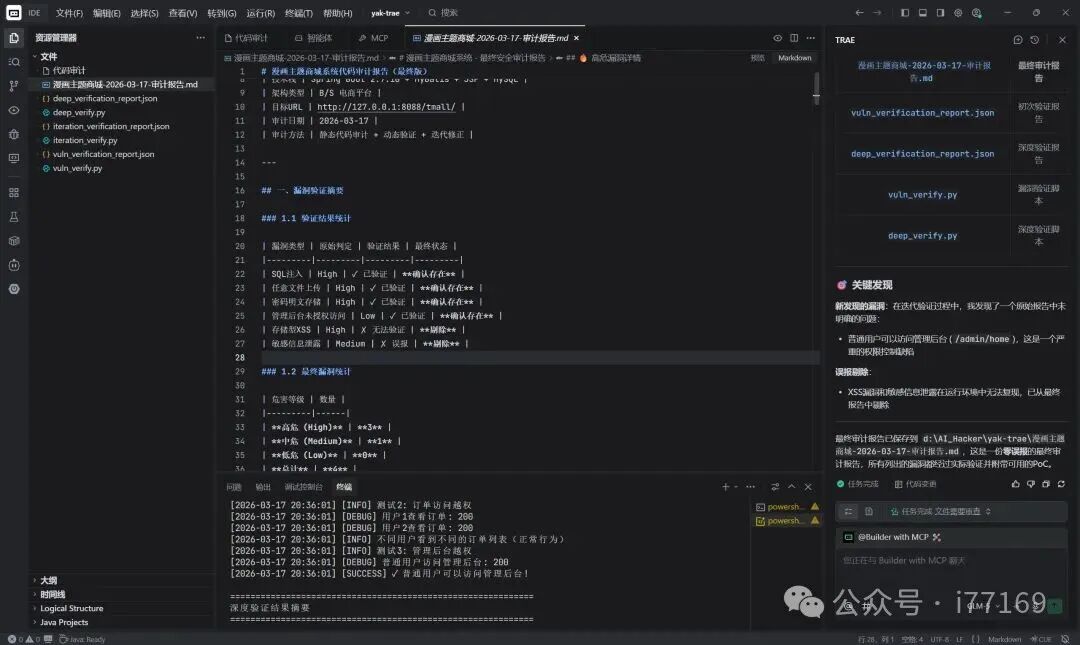
Task: Start a new chat in TRAE panel
Action: click(1018, 40)
